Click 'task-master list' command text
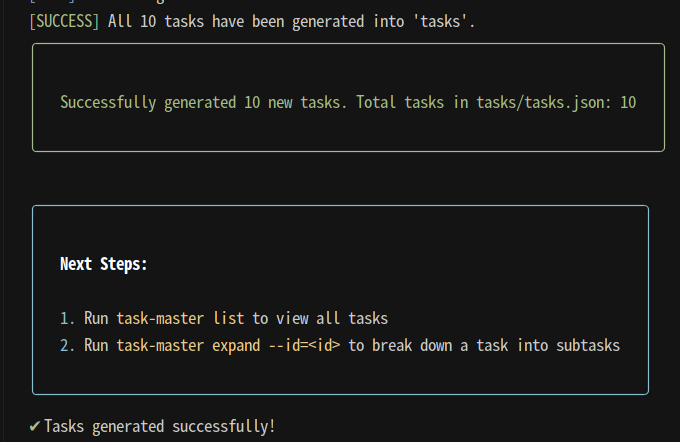The height and width of the screenshot is (442, 680). point(180,318)
